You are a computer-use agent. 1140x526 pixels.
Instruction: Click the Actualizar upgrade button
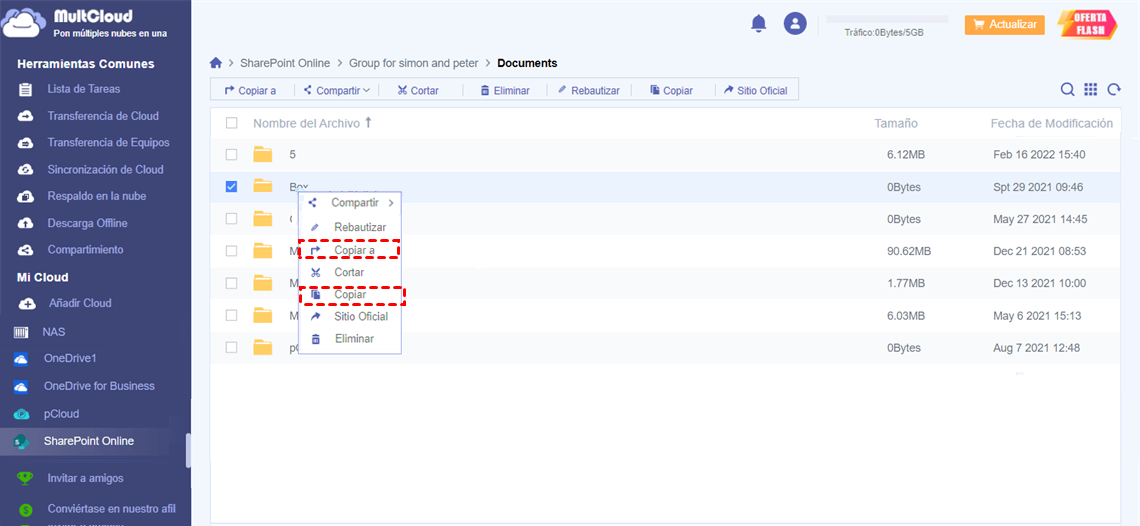(1005, 24)
